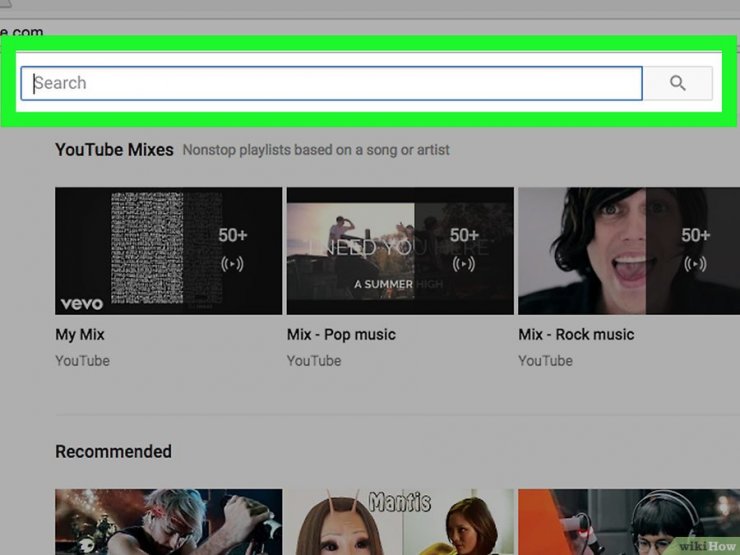Viewport: 740px width, 555px height.
Task: Click the YouTube Mixes section heading
Action: tap(114, 150)
